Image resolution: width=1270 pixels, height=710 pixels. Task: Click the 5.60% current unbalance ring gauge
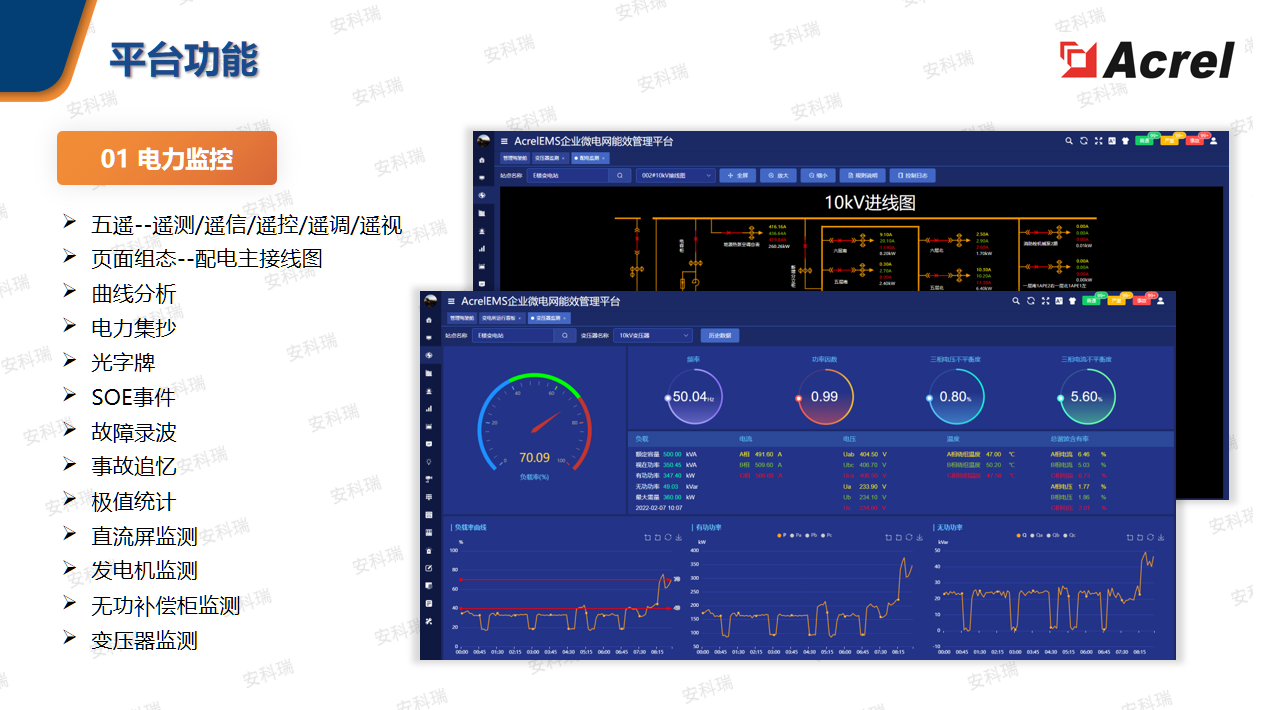coord(1088,397)
